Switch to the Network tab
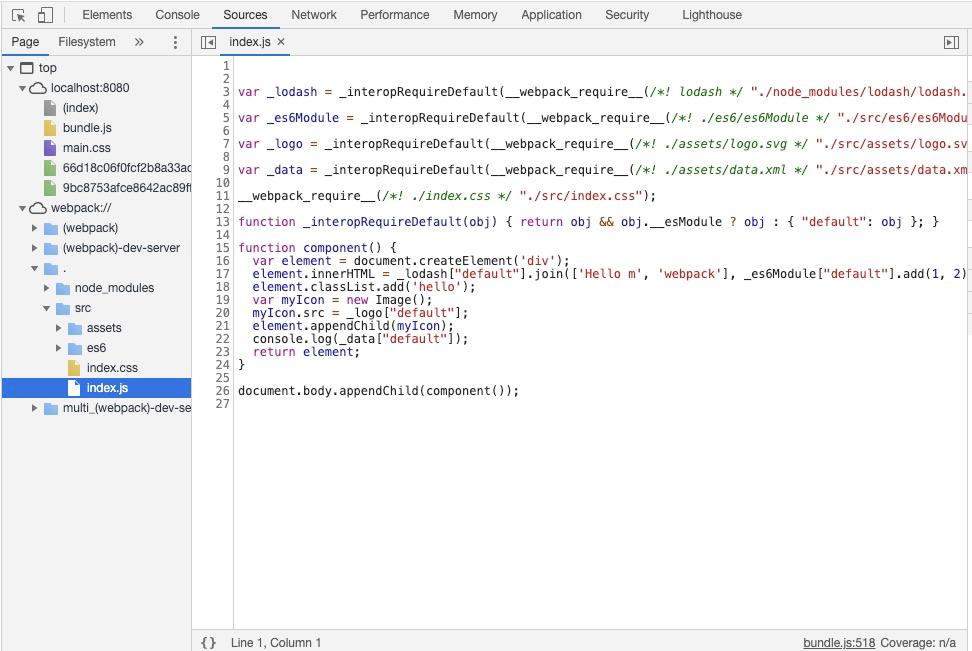Image resolution: width=972 pixels, height=651 pixels. pos(314,15)
